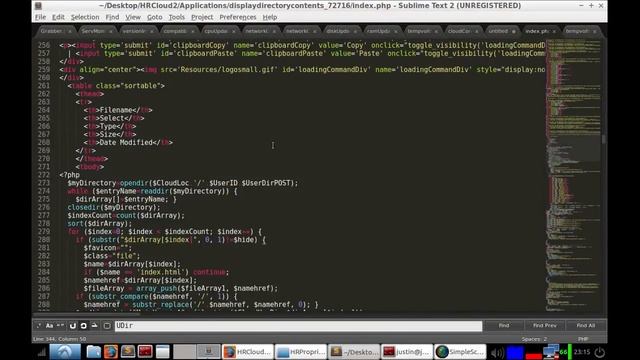Click the power button tray icon
The width and height of the screenshot is (640, 360).
[599, 352]
